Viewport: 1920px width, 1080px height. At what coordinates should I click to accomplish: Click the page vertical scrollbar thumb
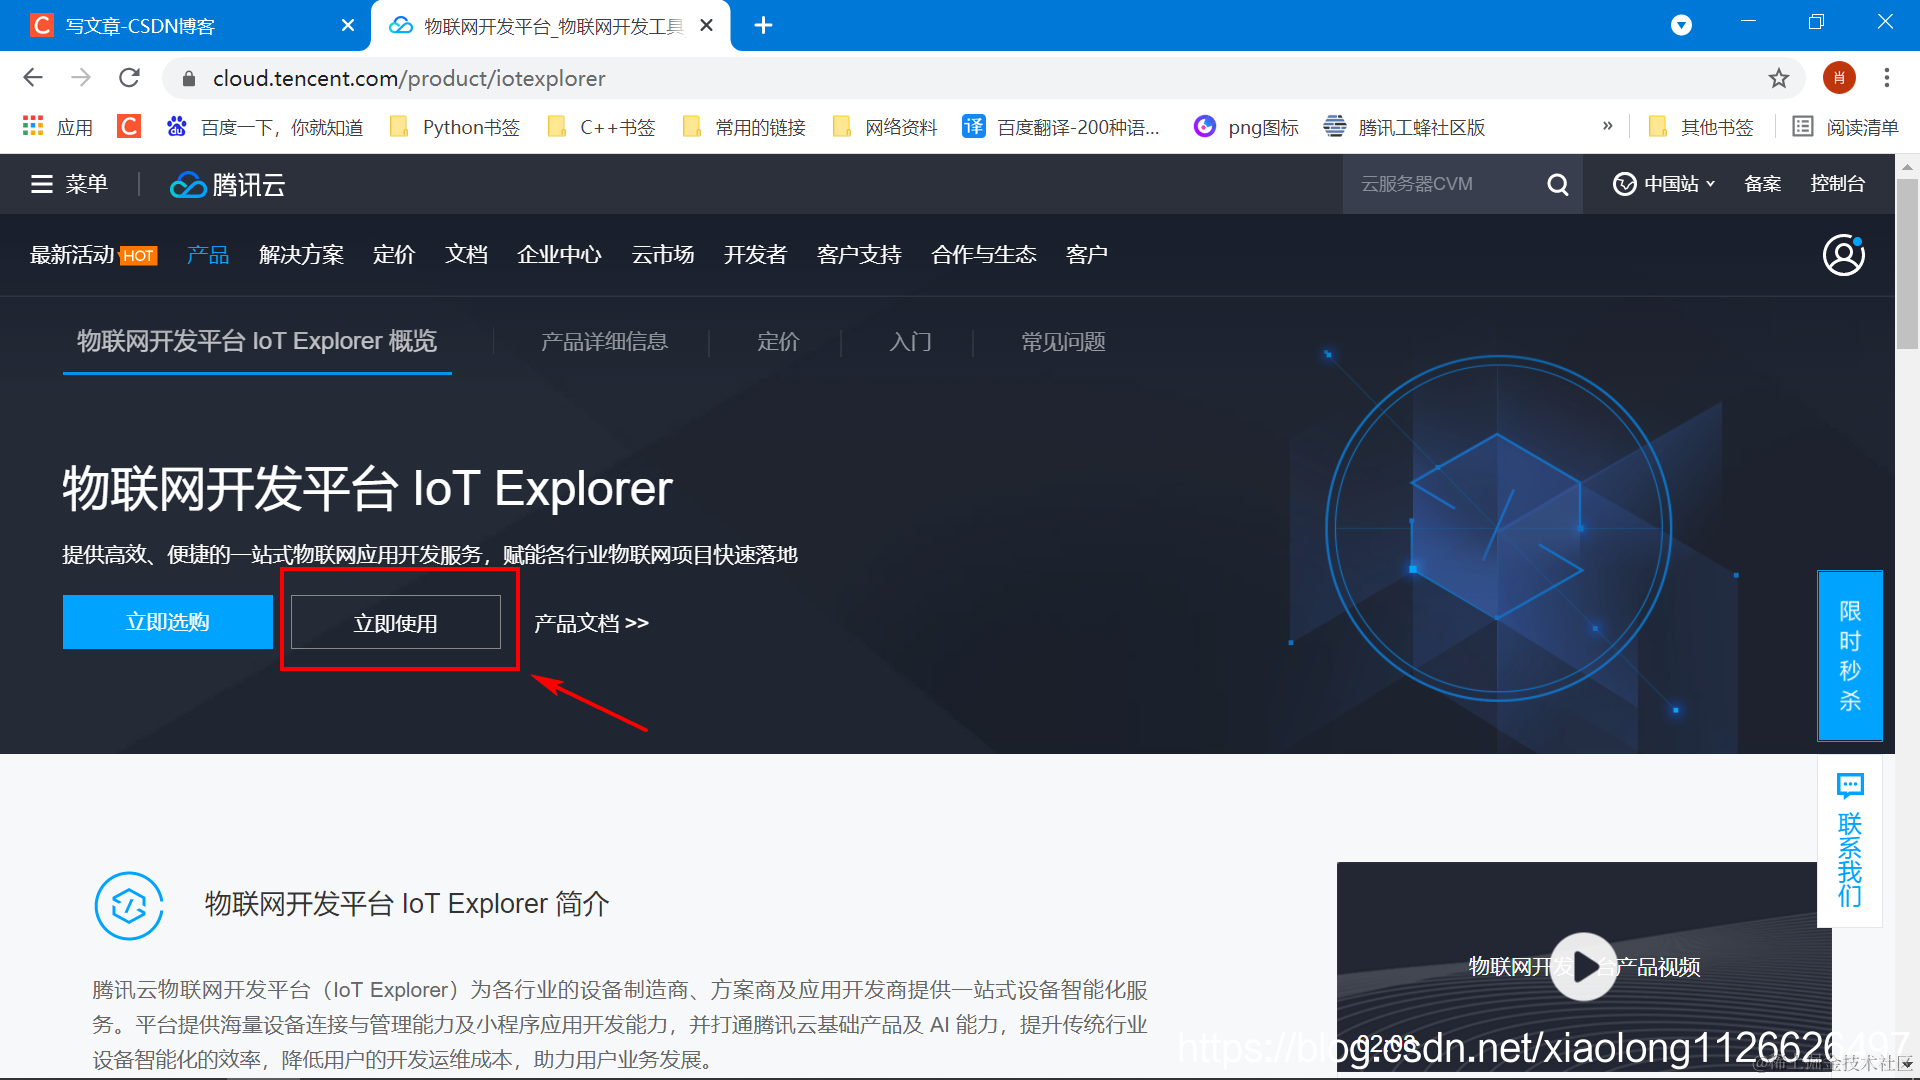coord(1907,264)
